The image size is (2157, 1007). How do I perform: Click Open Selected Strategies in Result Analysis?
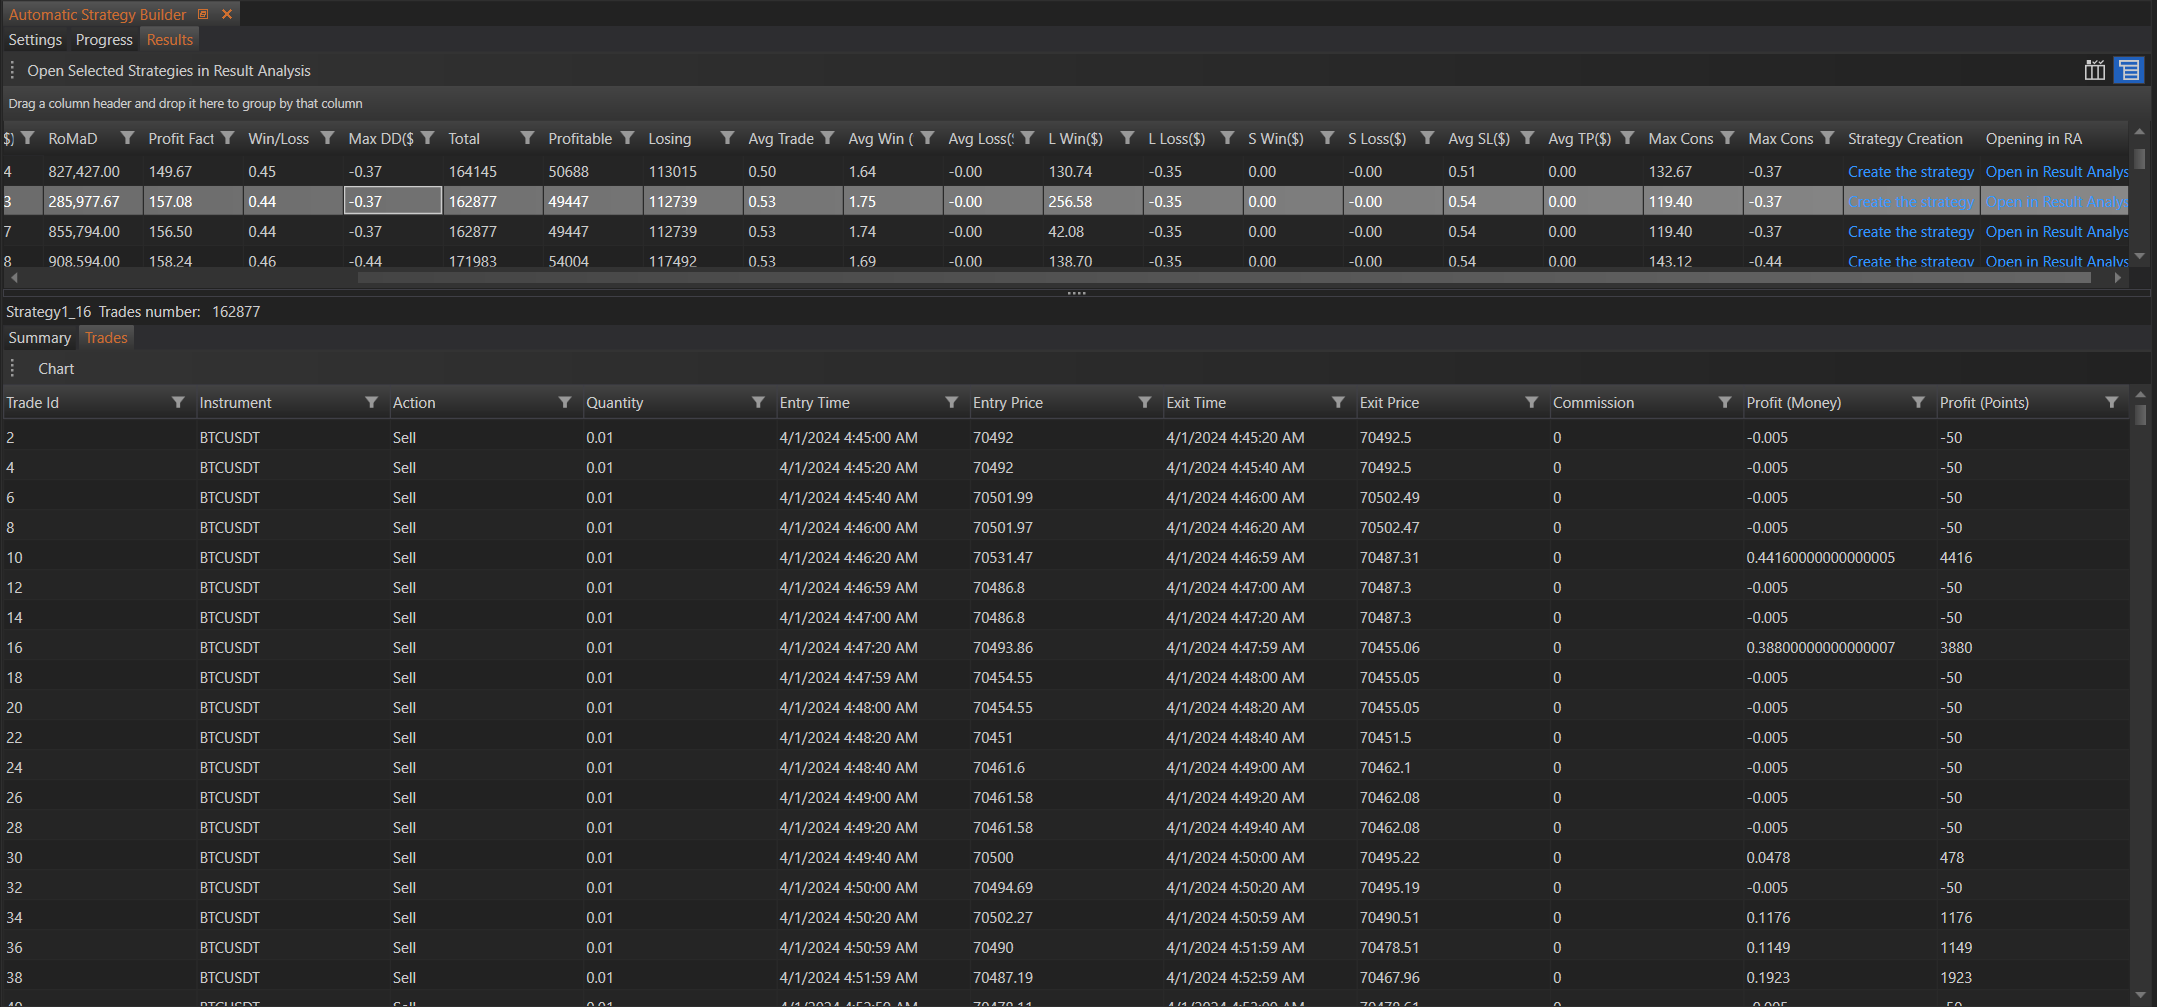(x=169, y=71)
